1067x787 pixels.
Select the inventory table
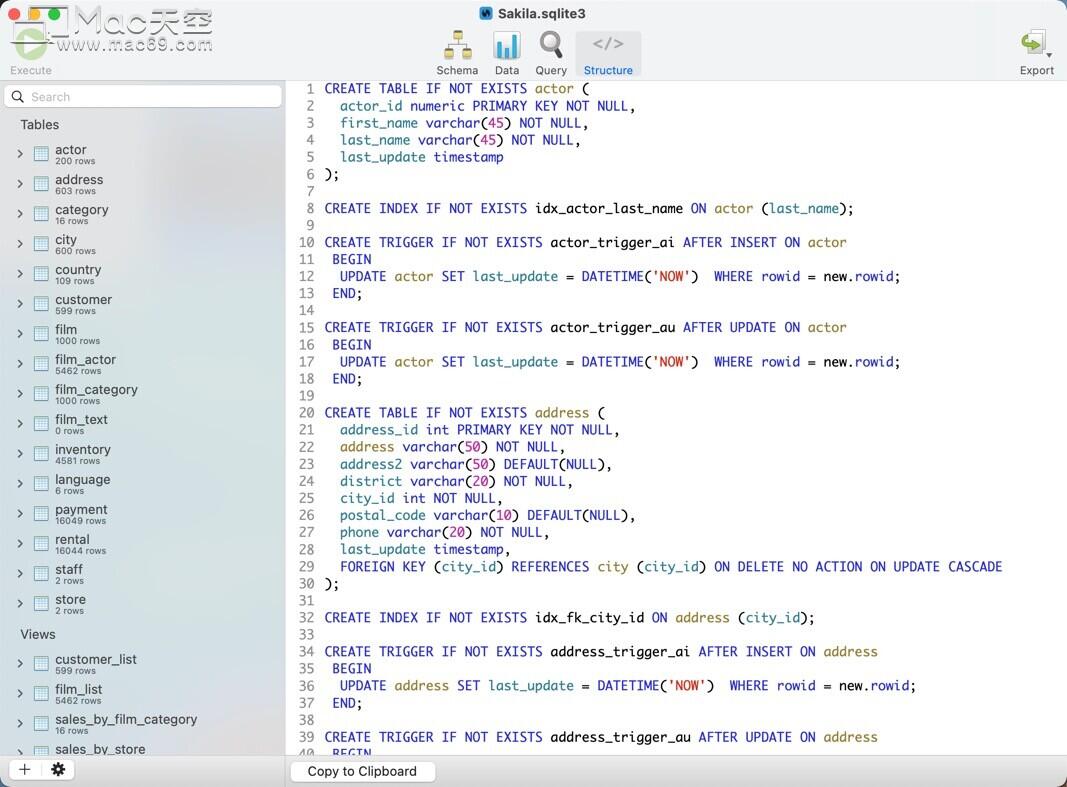143,454
